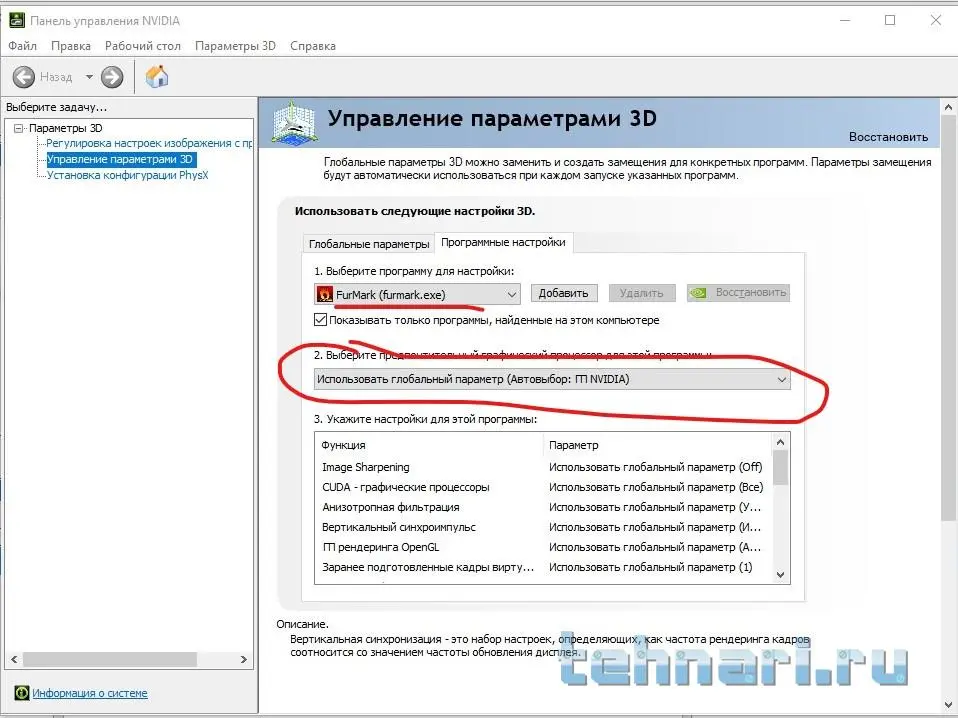Select Заранее подготовленные кадры row
Screen dimensions: 958x718
pos(543,567)
